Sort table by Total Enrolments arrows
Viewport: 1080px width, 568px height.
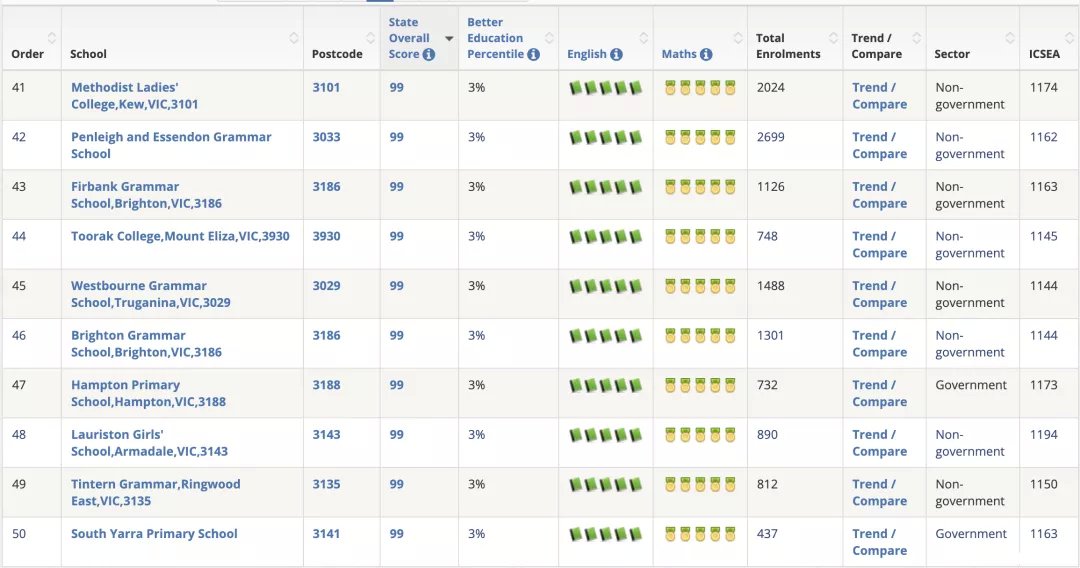point(833,38)
